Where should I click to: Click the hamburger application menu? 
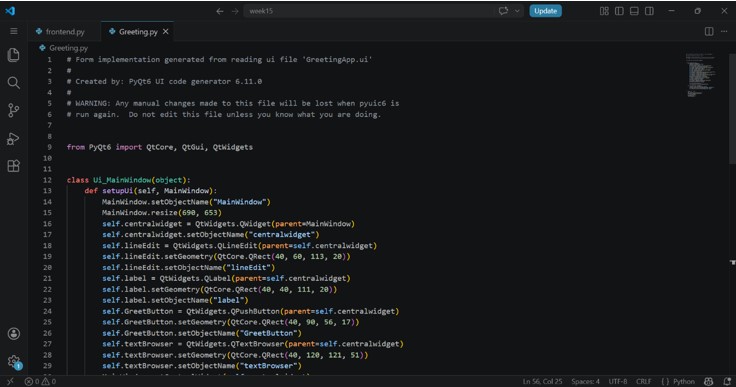[x=14, y=31]
